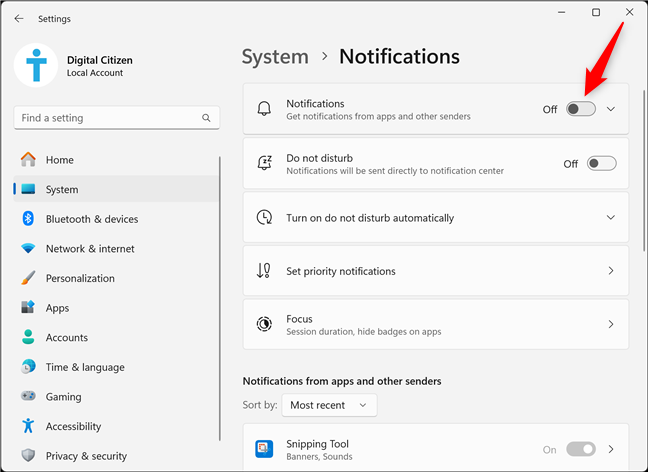Click the sidebar navigation scrollbar

(219, 298)
